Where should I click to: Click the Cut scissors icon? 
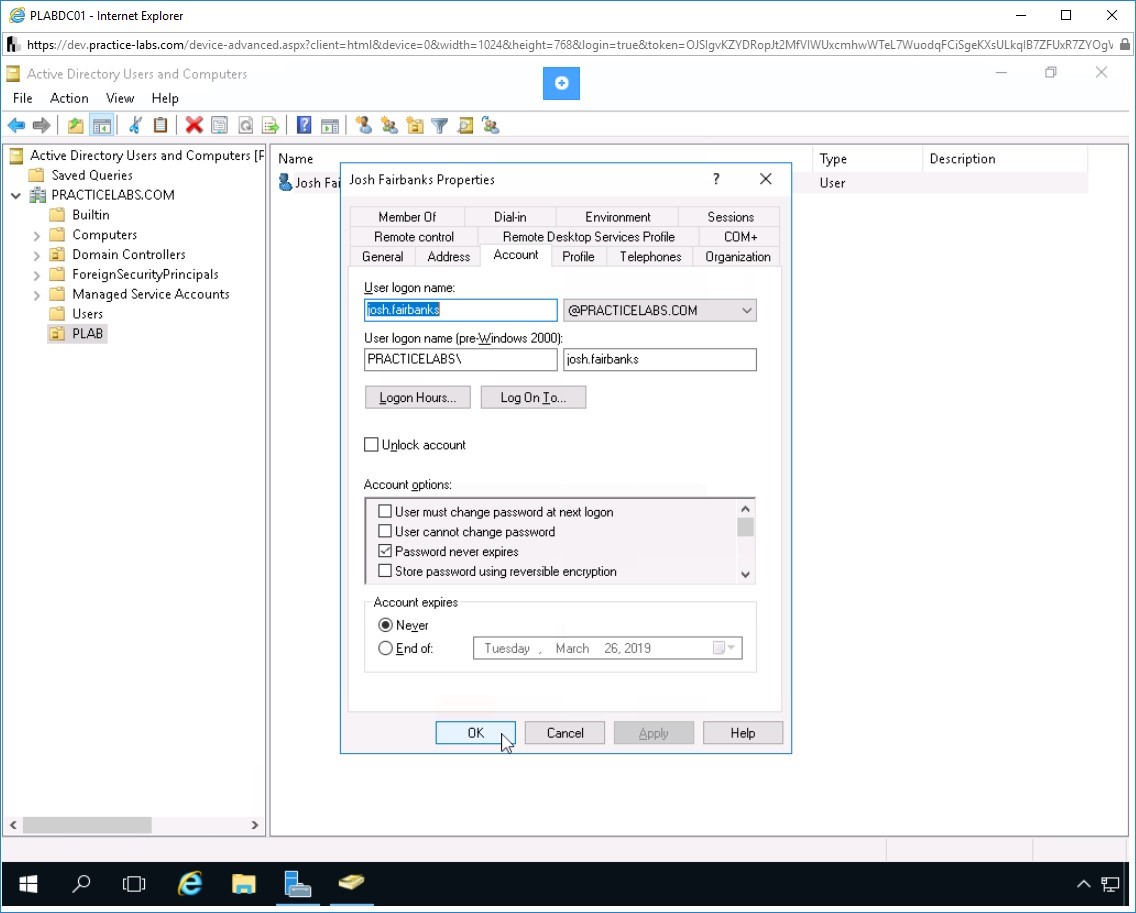135,125
